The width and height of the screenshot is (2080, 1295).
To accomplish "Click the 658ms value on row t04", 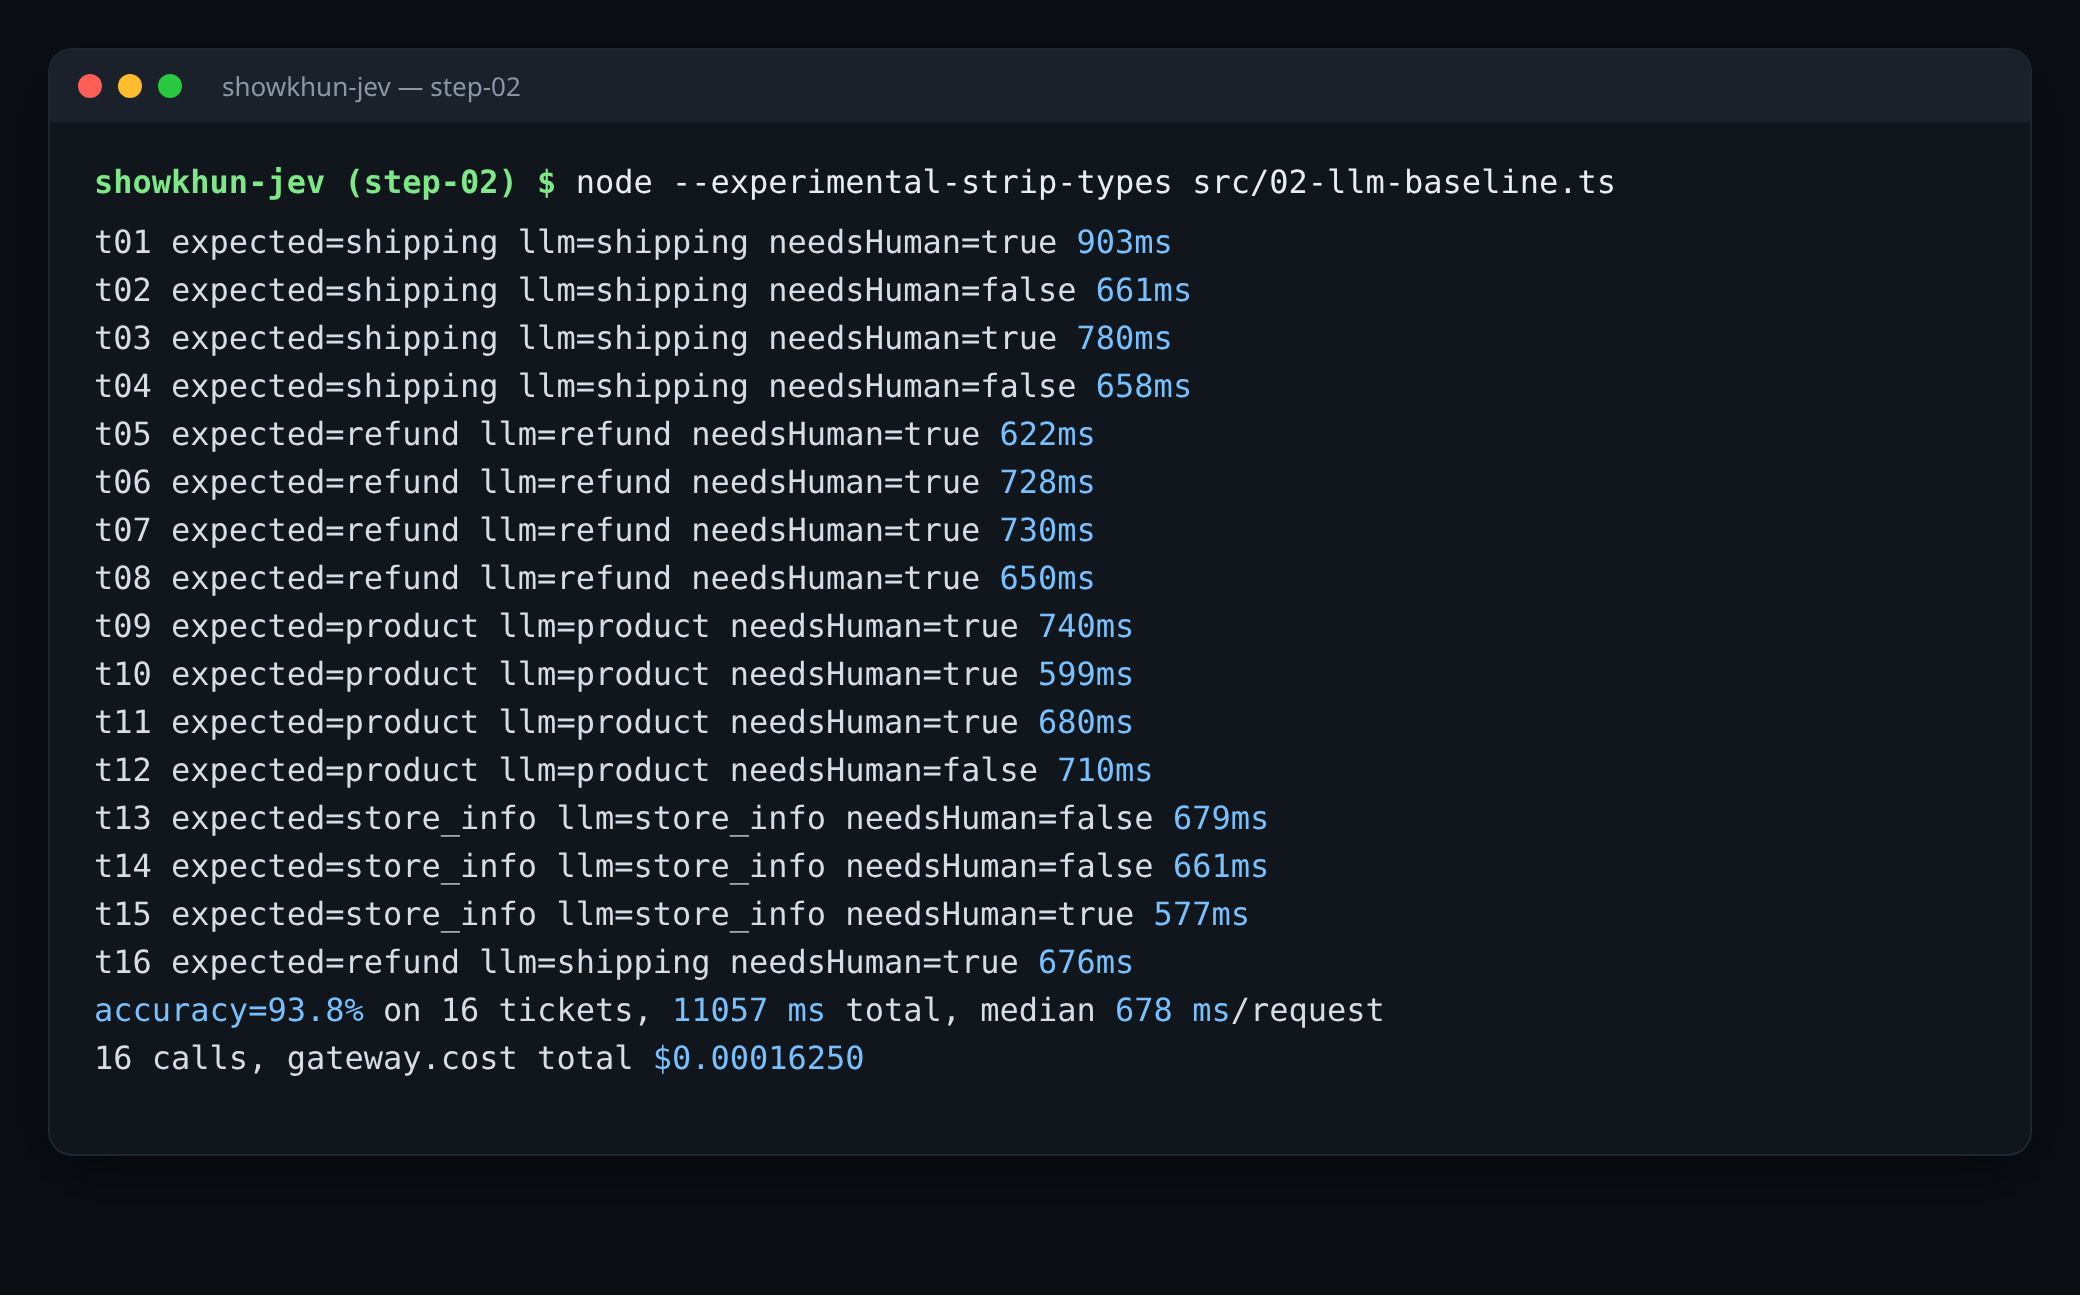I will point(1143,386).
